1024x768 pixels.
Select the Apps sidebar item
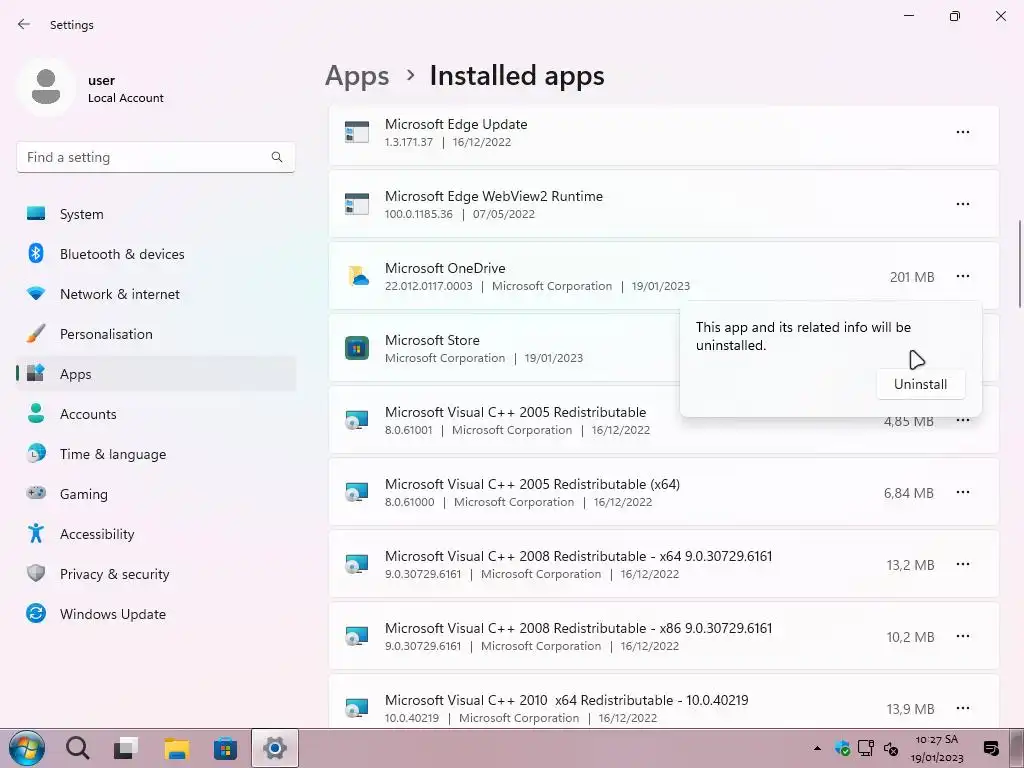[156, 374]
